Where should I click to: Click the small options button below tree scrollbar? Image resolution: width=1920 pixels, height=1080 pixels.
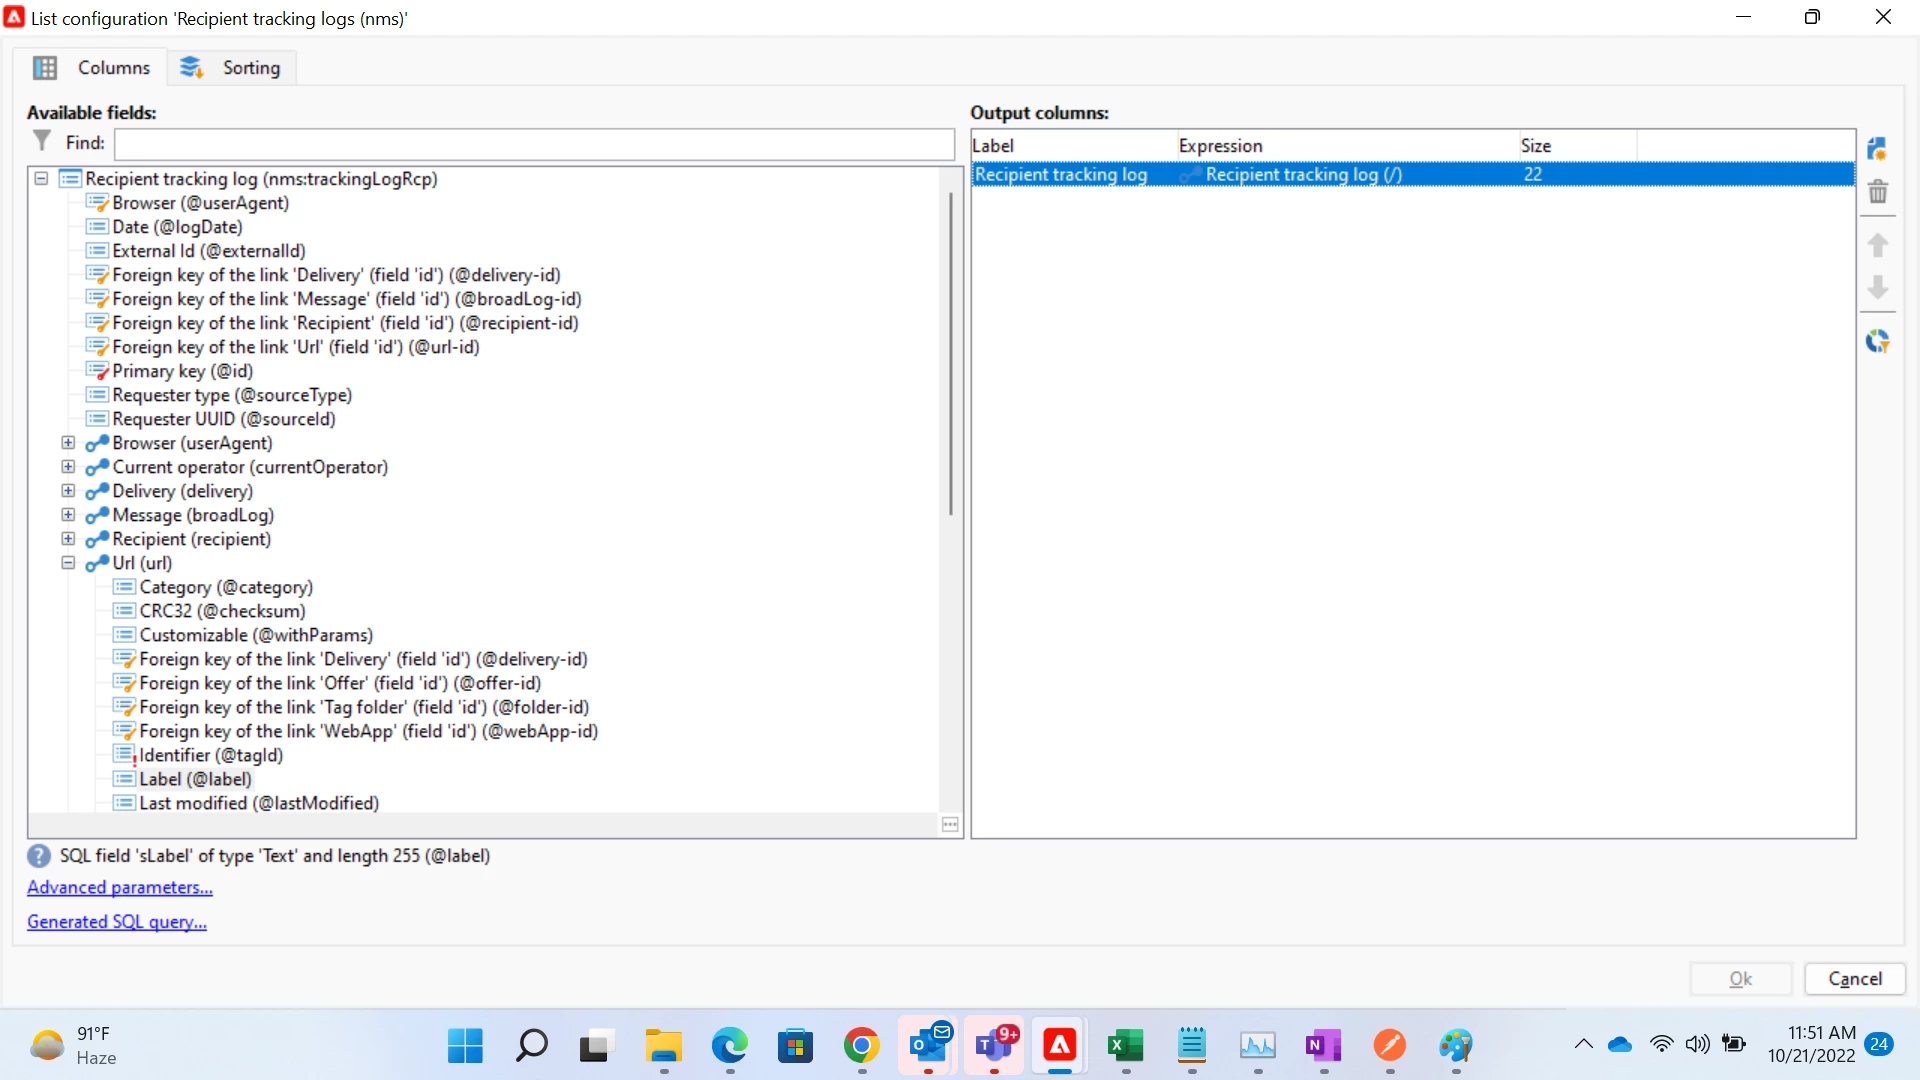[950, 825]
